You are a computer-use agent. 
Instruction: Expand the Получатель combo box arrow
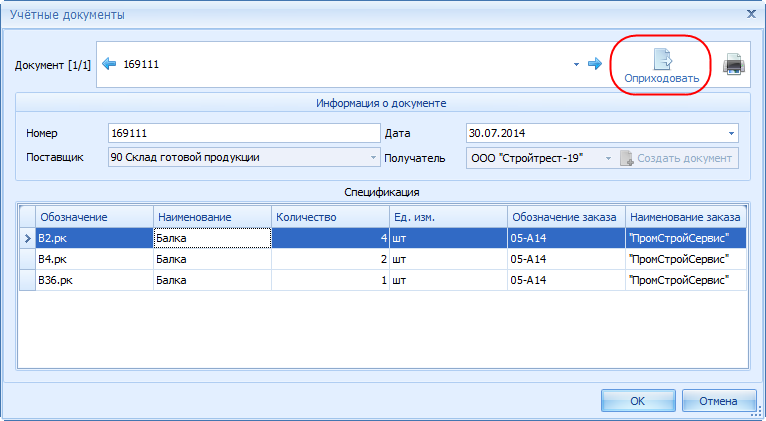(x=608, y=158)
